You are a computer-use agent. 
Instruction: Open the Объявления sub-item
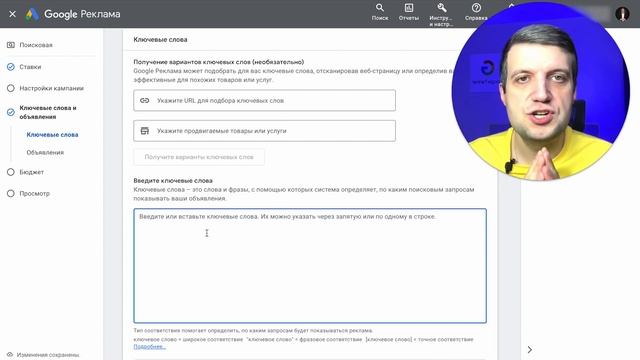(45, 152)
